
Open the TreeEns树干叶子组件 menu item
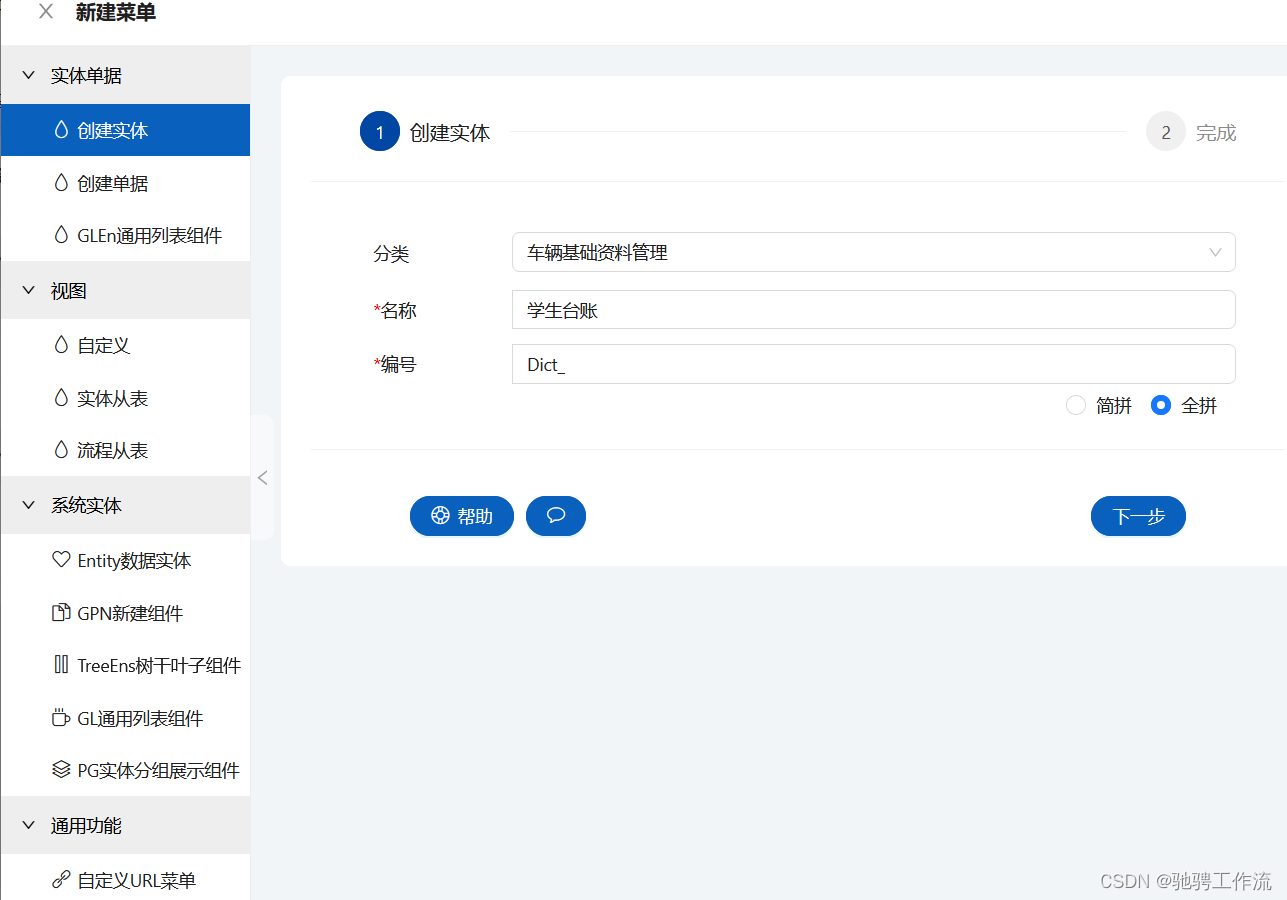point(125,665)
